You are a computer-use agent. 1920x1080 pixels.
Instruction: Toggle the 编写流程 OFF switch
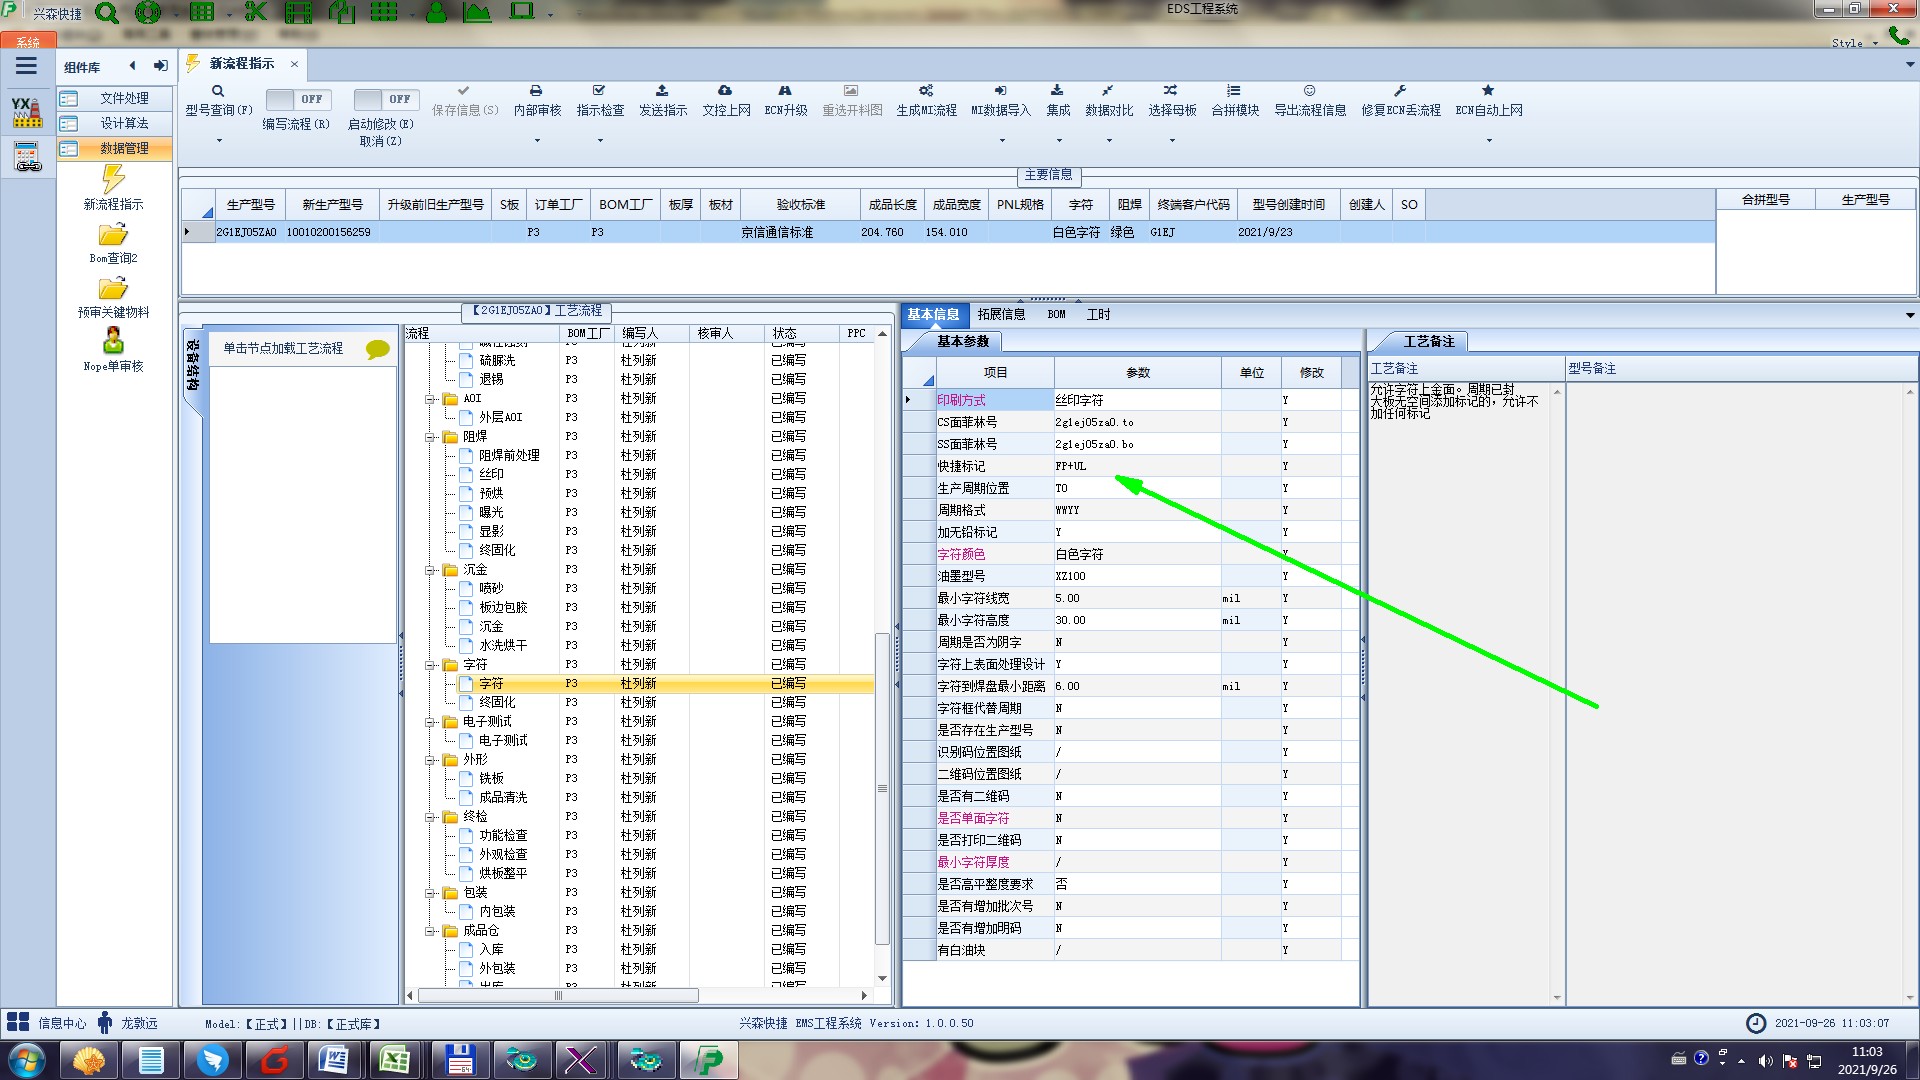tap(297, 99)
